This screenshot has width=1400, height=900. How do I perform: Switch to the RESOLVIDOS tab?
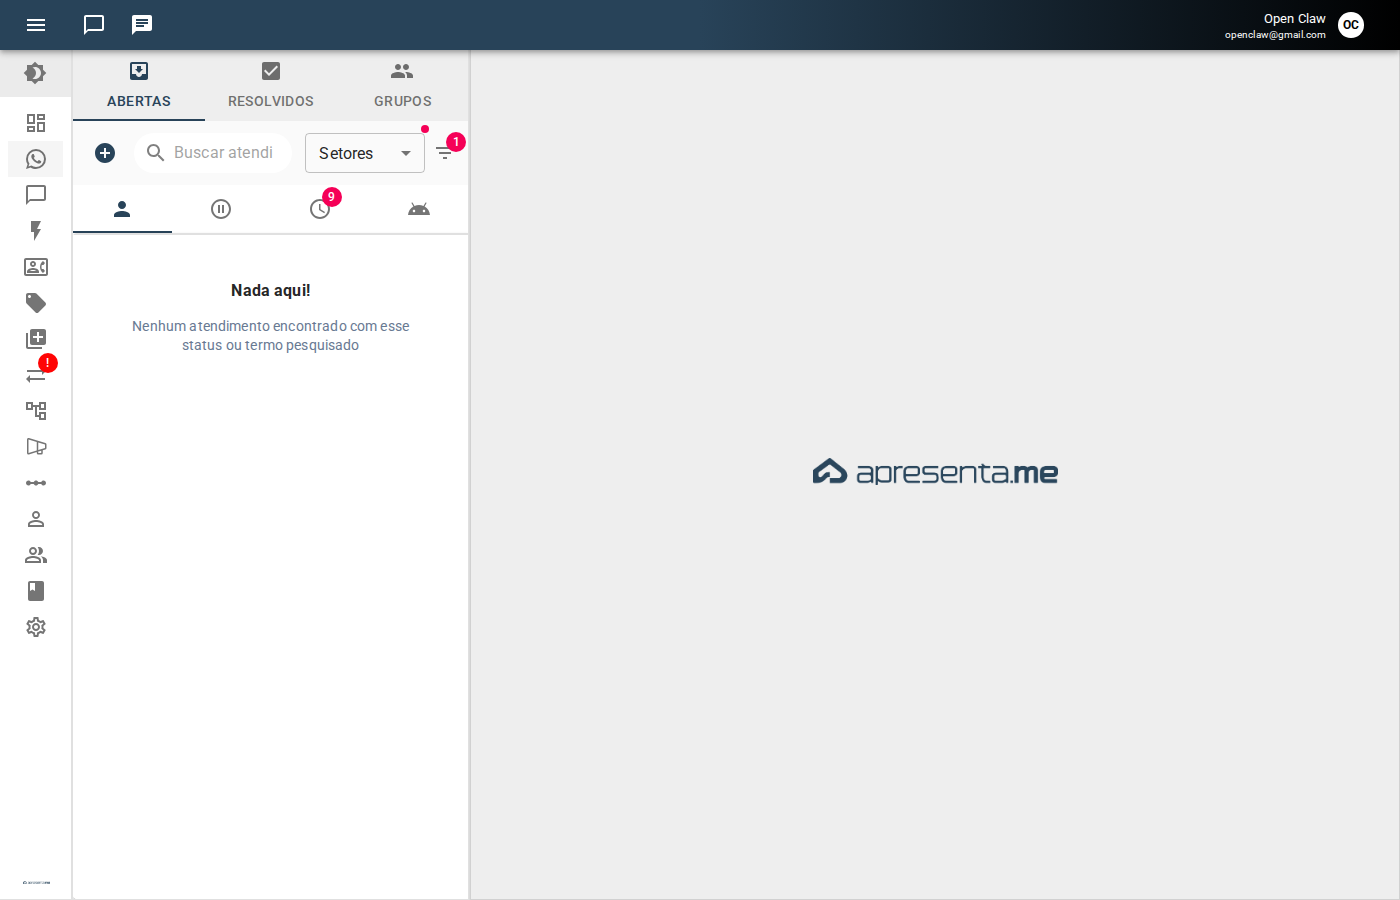click(270, 86)
